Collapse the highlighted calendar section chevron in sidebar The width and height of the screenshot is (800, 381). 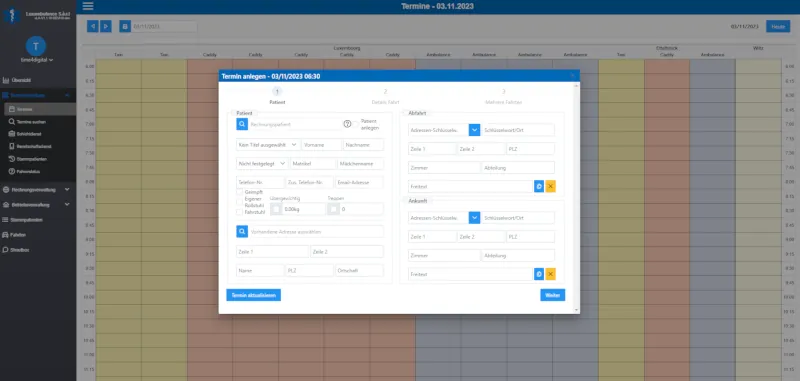coord(67,95)
